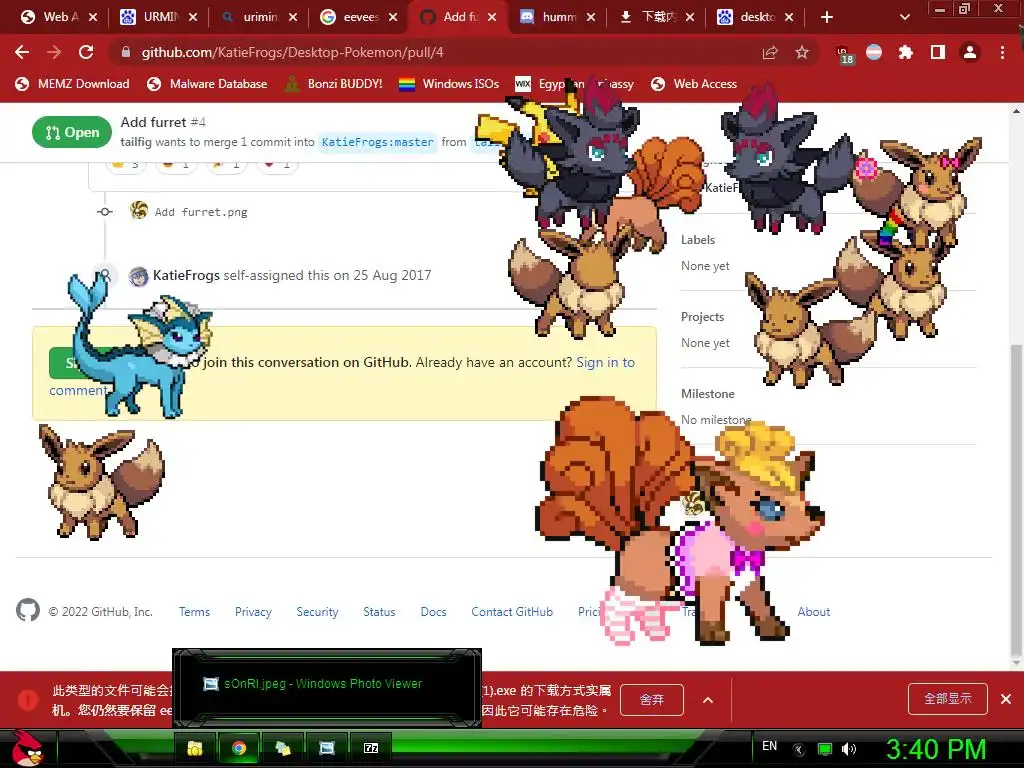Open the Extensions puzzle-piece menu
Screen dimensions: 1024x768
click(x=906, y=52)
